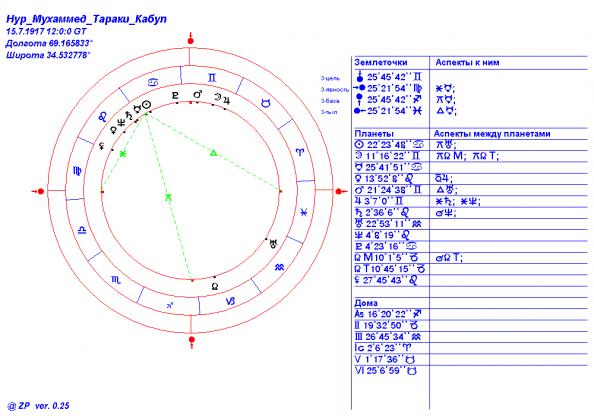
Task: Click the As 16°20'22'' house row
Action: coord(388,314)
